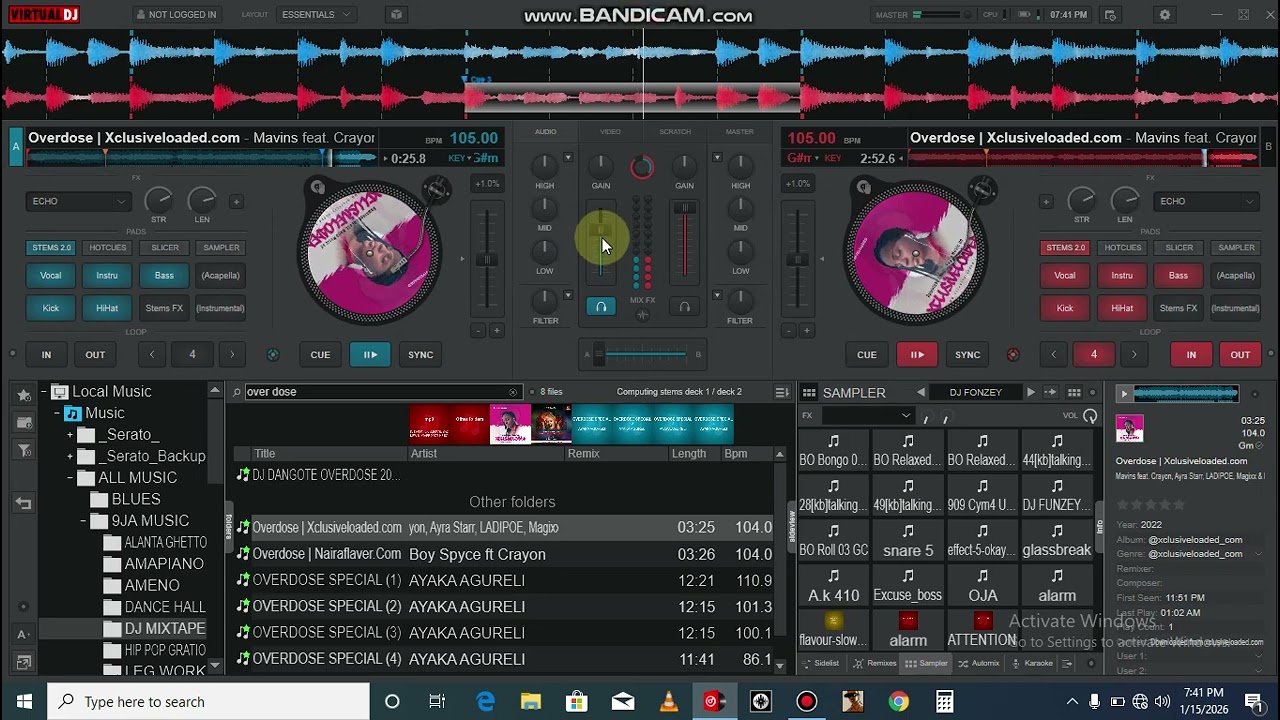Click NOT LOGGED IN account button

176,15
